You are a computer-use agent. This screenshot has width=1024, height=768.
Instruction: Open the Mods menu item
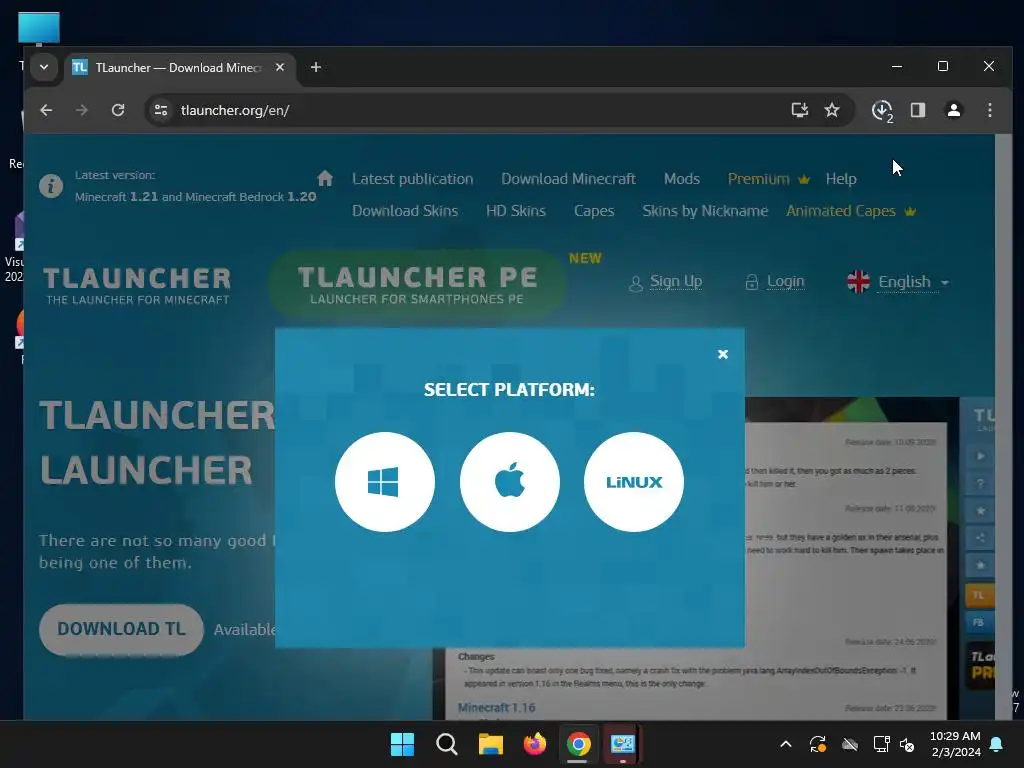[682, 179]
